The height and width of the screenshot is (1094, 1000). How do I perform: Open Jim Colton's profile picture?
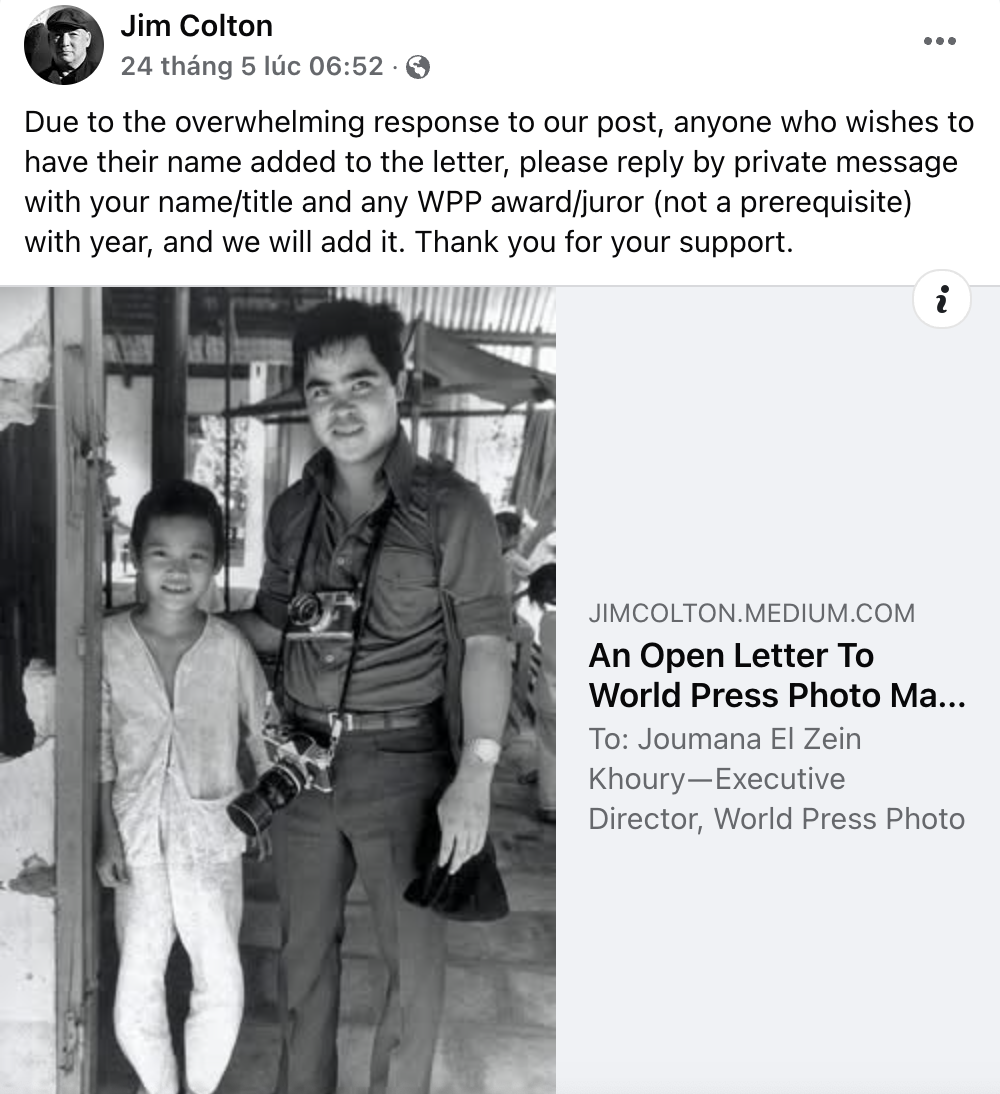click(64, 45)
